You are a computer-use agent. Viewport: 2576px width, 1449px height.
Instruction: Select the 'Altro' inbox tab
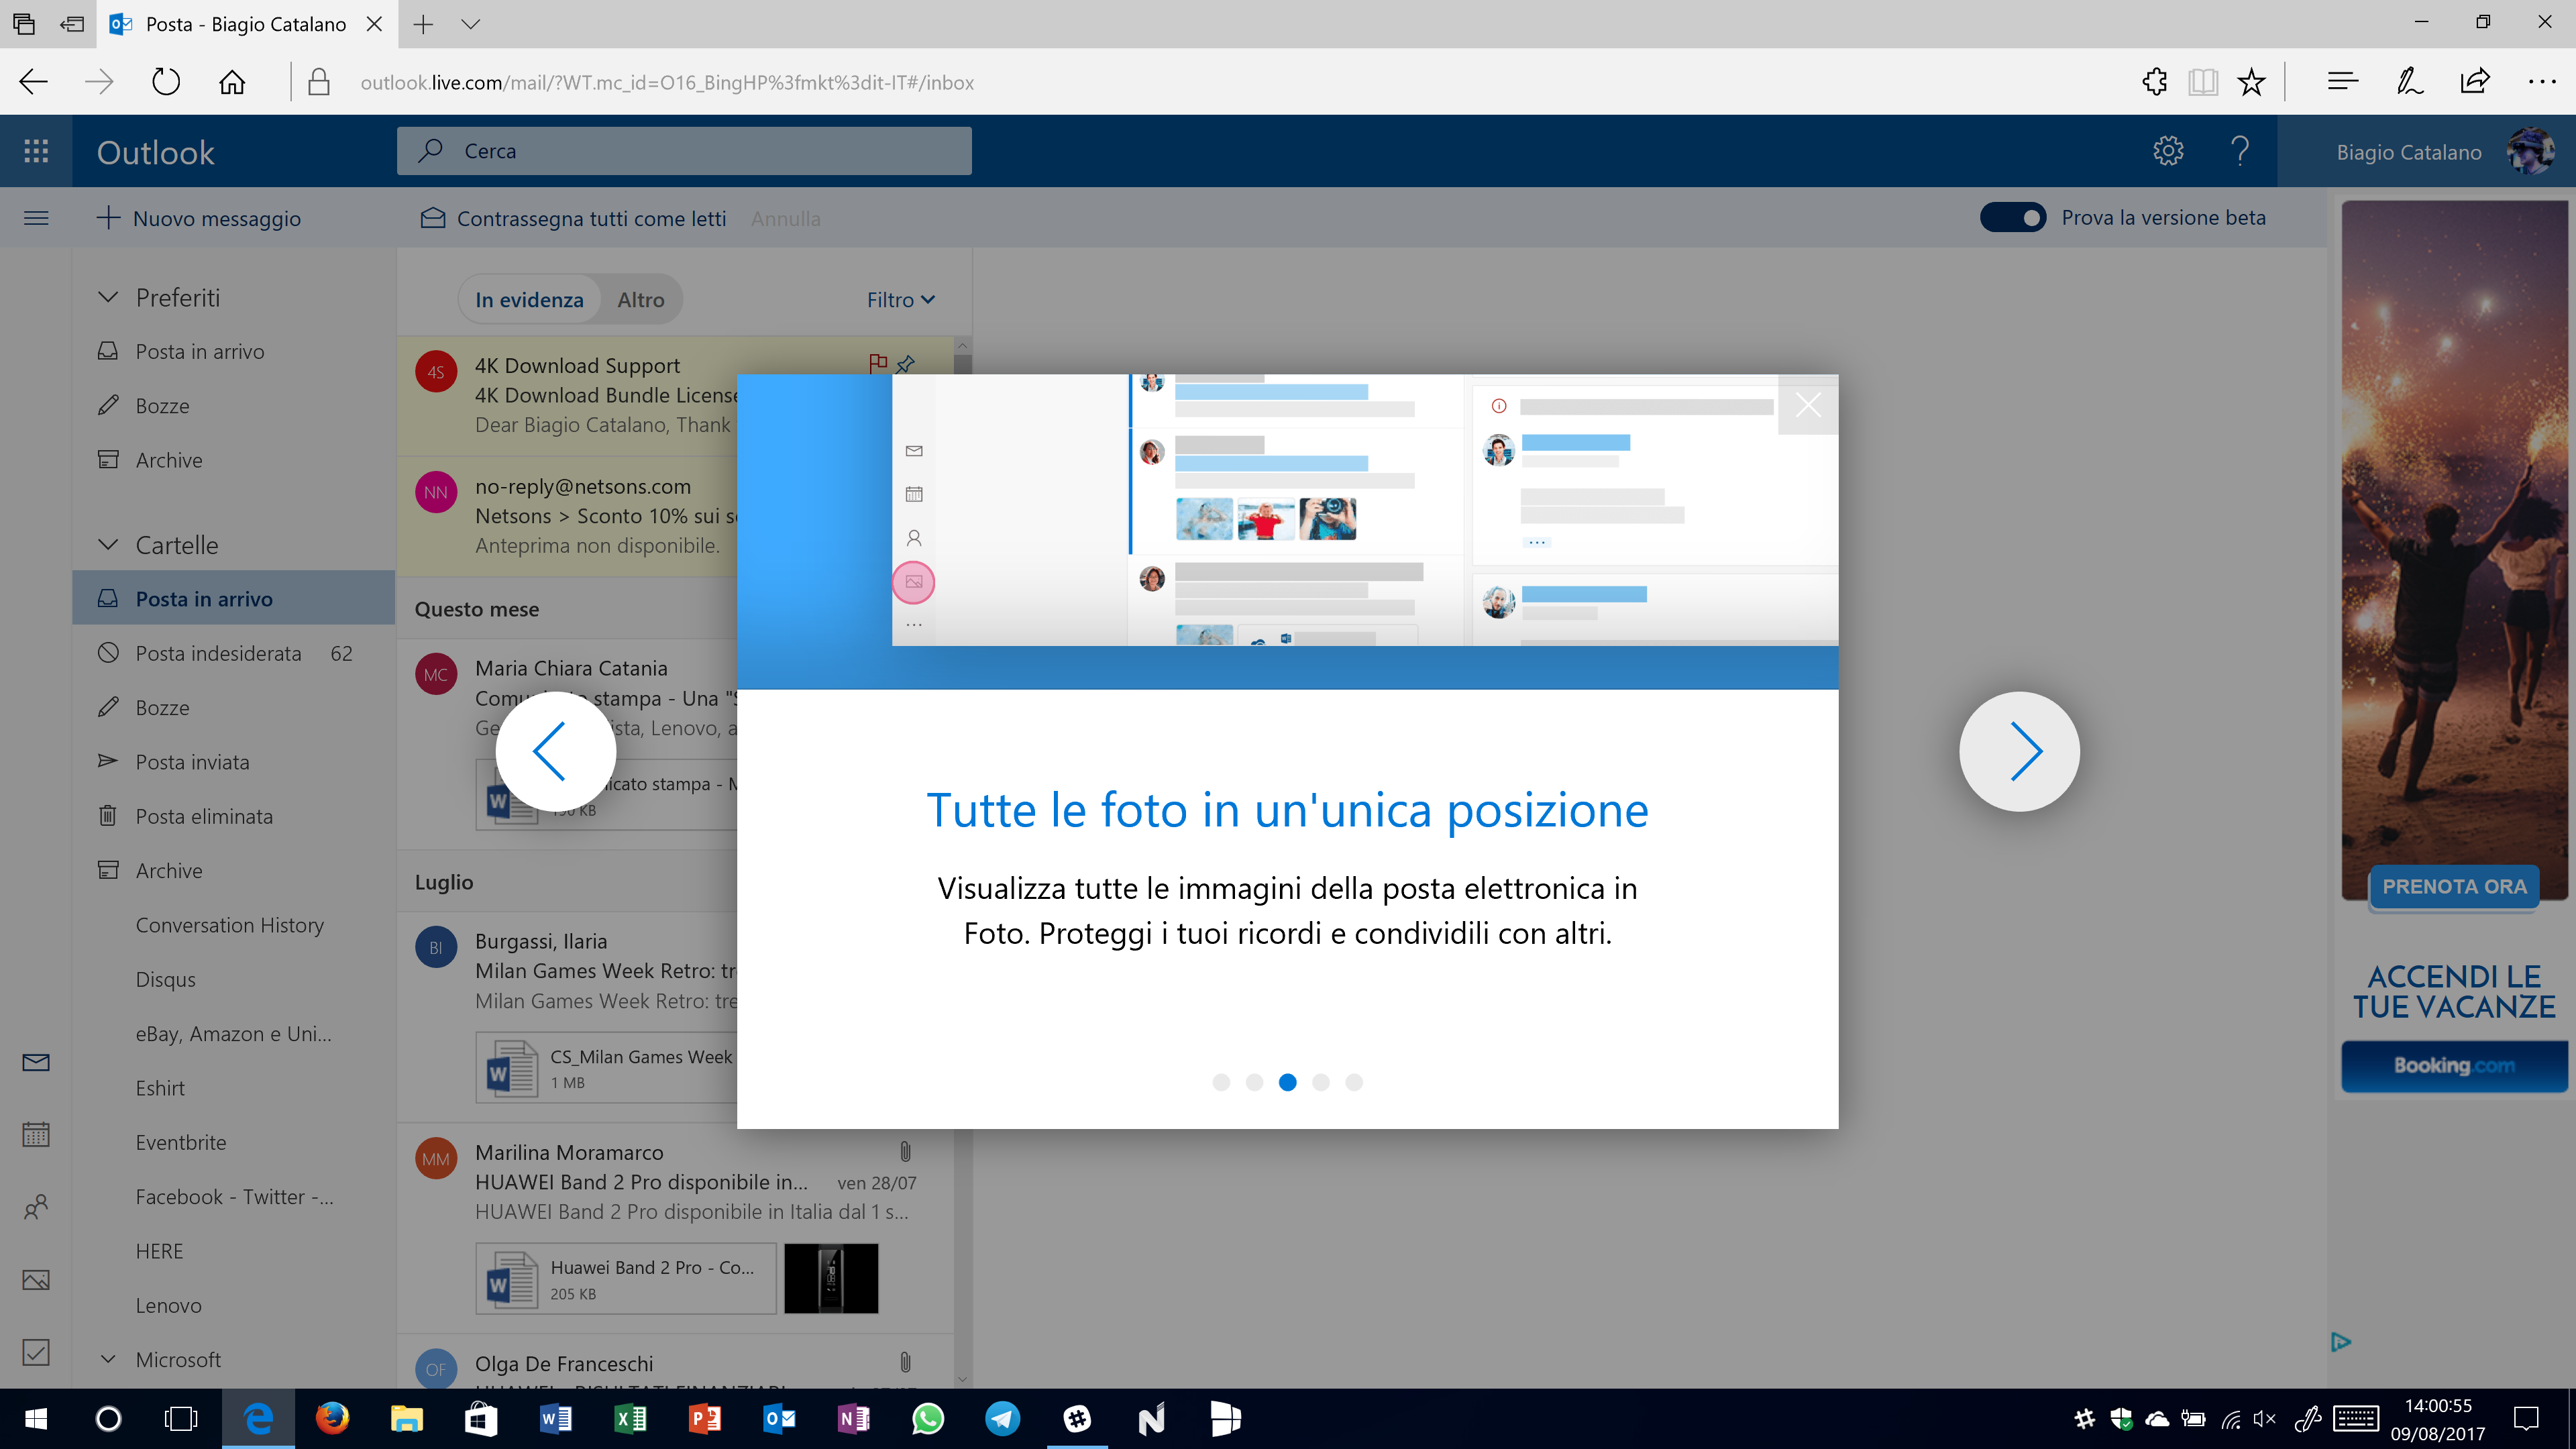click(640, 300)
